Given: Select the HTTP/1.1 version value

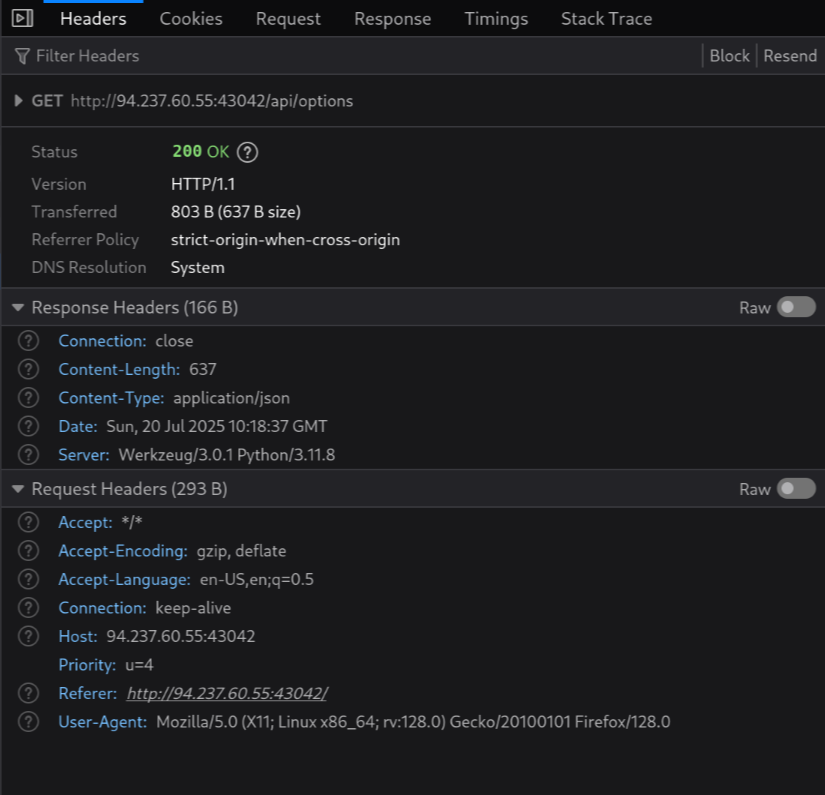Looking at the screenshot, I should click(x=203, y=184).
